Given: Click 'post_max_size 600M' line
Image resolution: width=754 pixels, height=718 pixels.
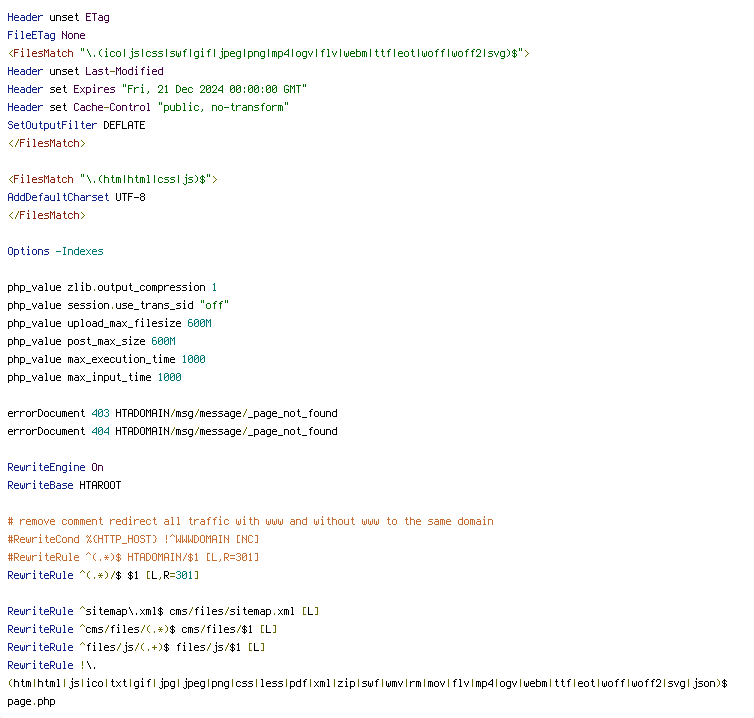Looking at the screenshot, I should click(91, 341).
